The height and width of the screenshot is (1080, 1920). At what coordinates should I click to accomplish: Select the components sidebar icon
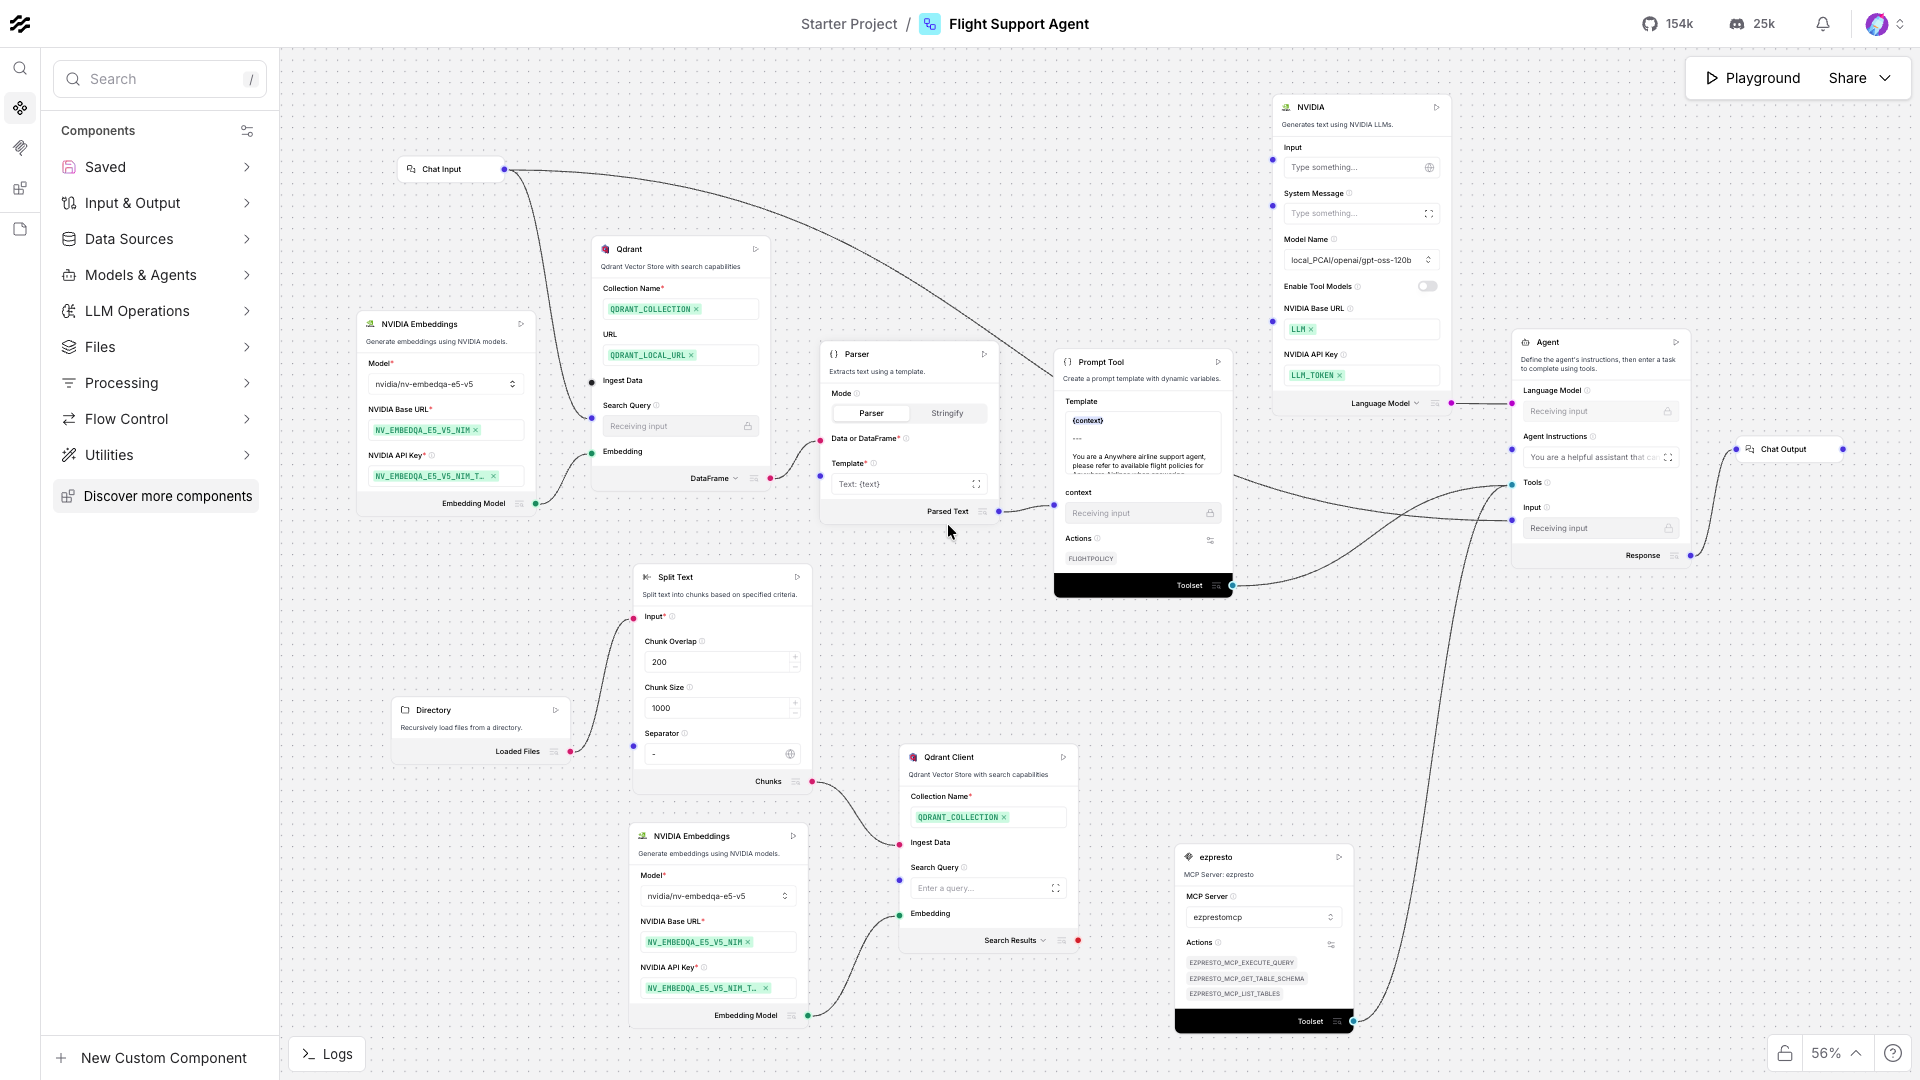pos(20,108)
